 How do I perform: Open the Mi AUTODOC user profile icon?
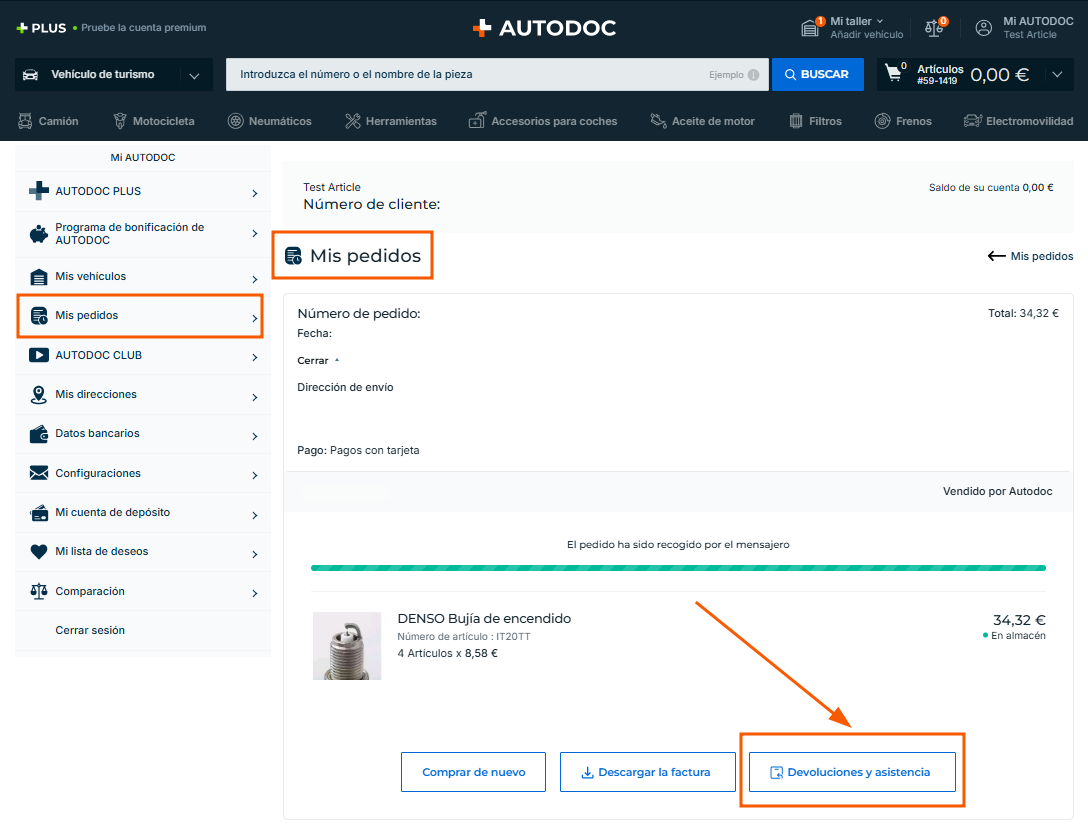(984, 28)
